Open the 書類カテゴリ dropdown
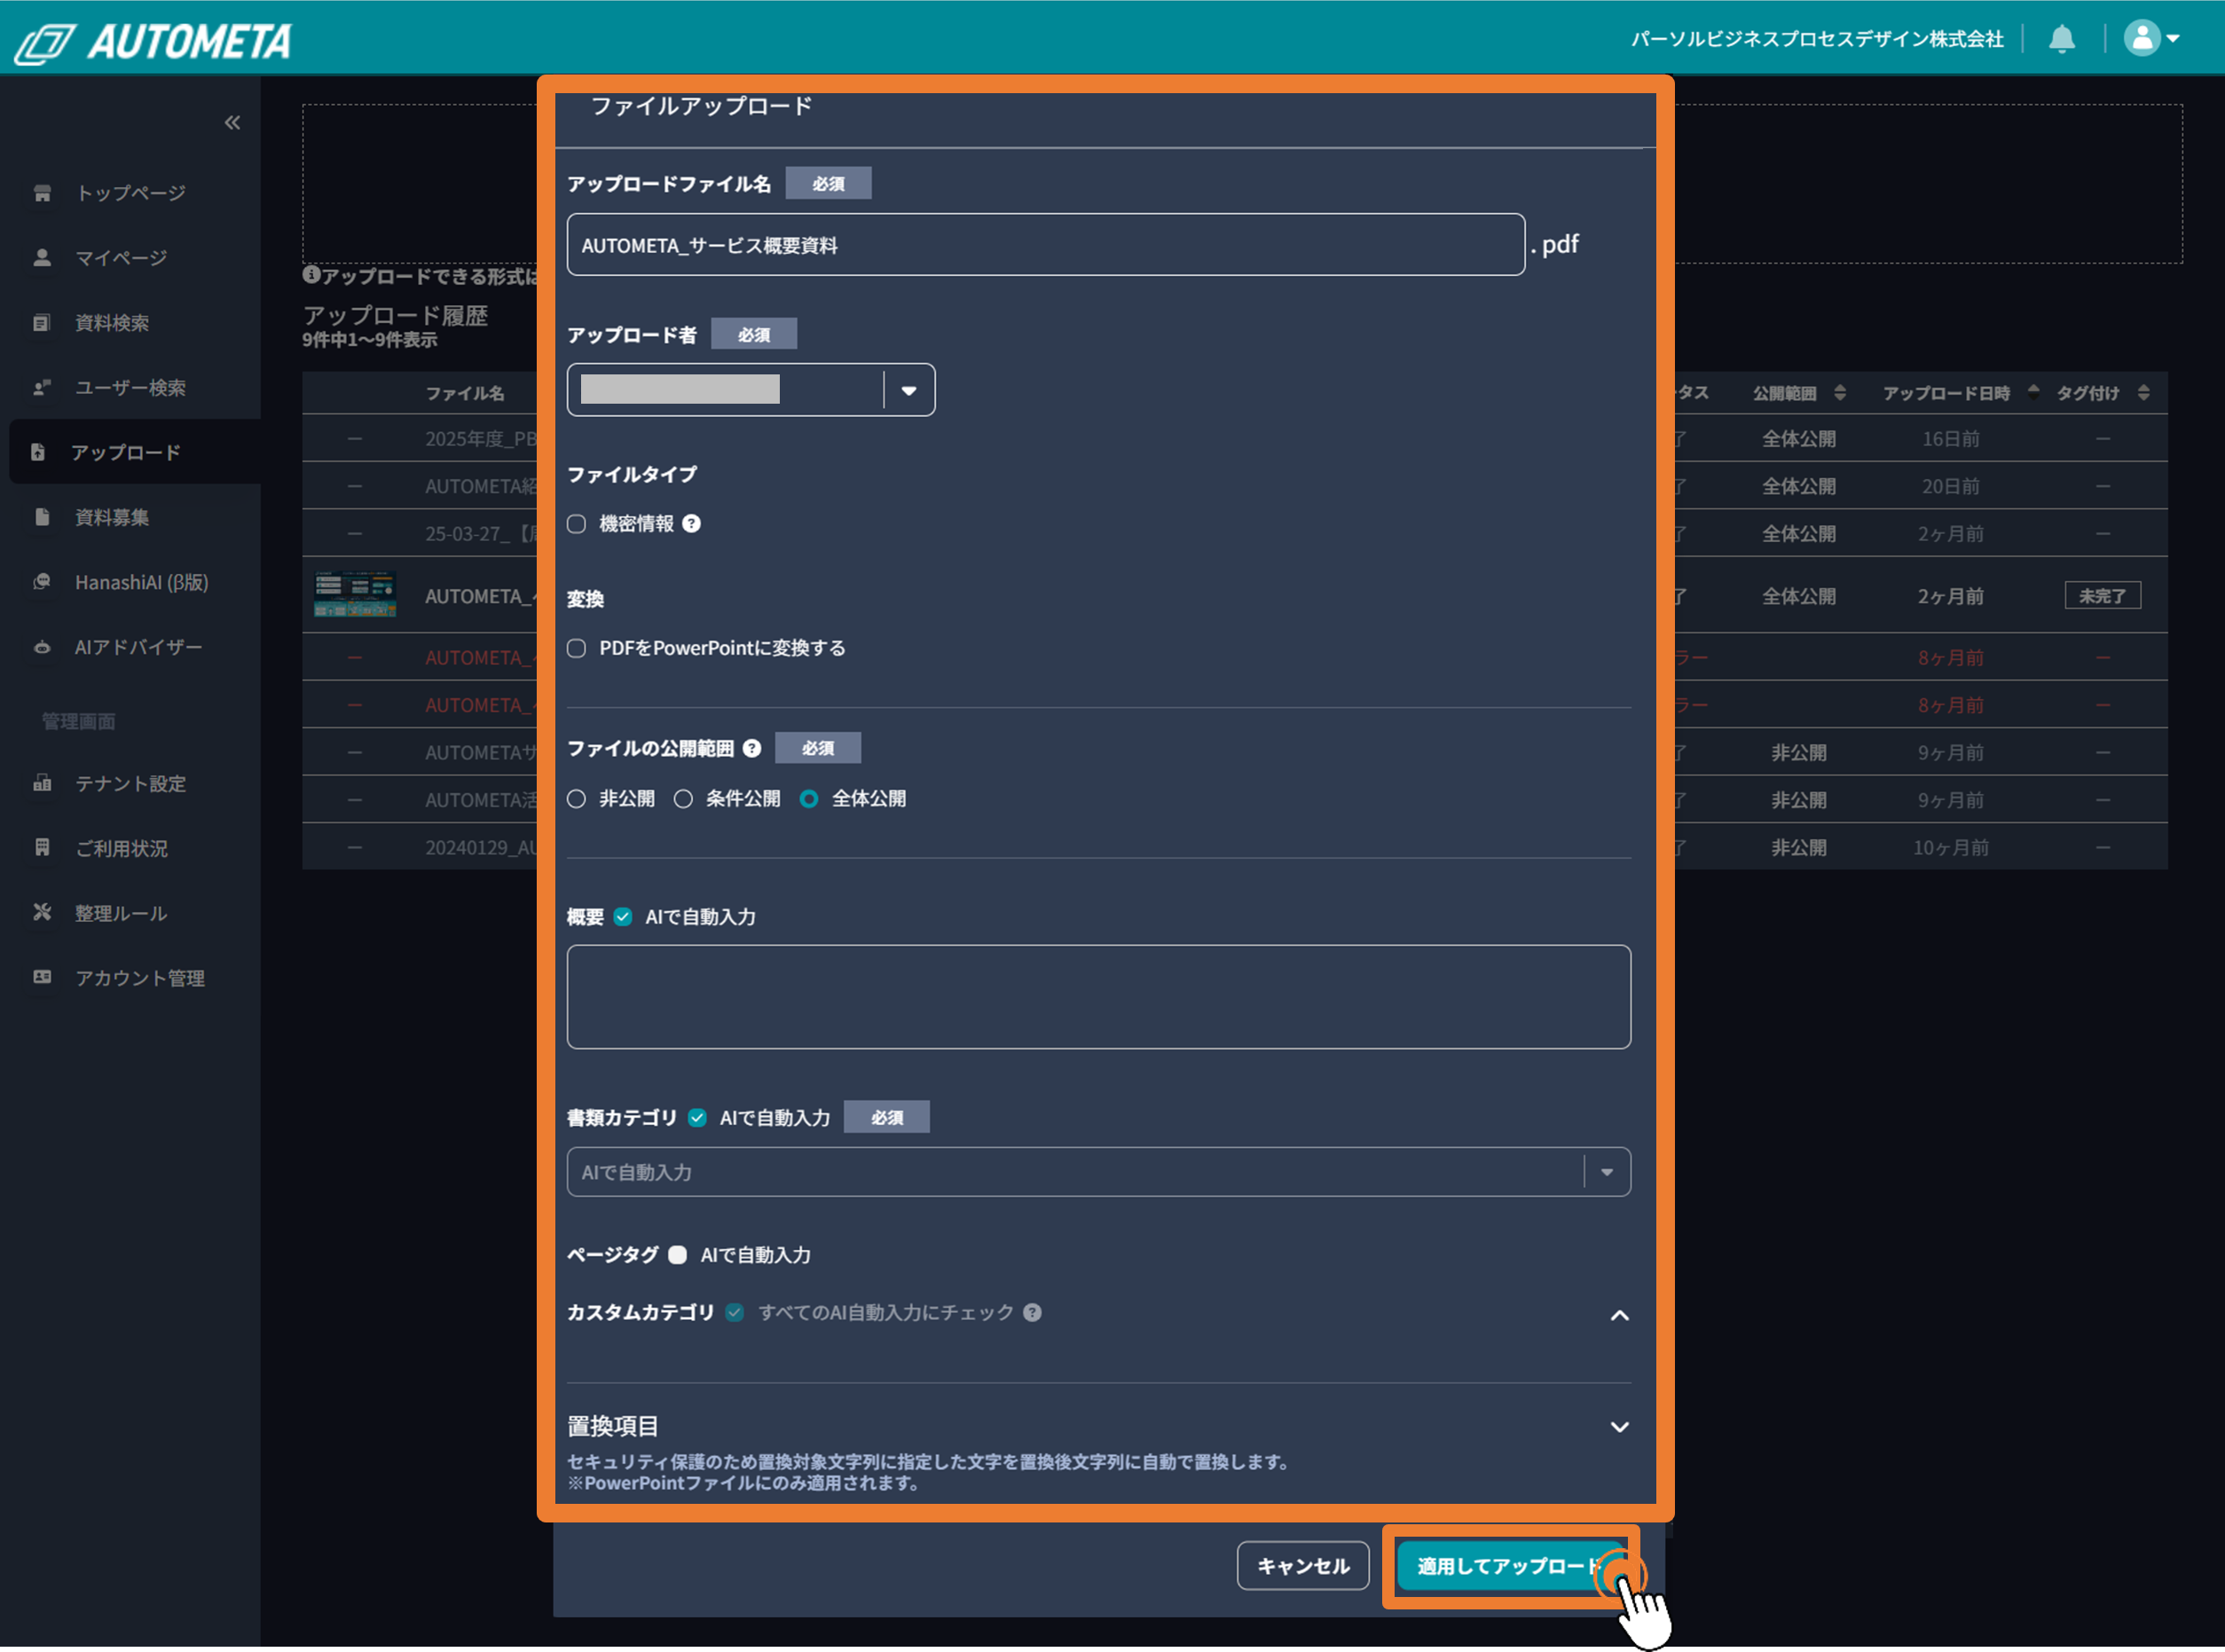2225x1652 pixels. (1098, 1172)
